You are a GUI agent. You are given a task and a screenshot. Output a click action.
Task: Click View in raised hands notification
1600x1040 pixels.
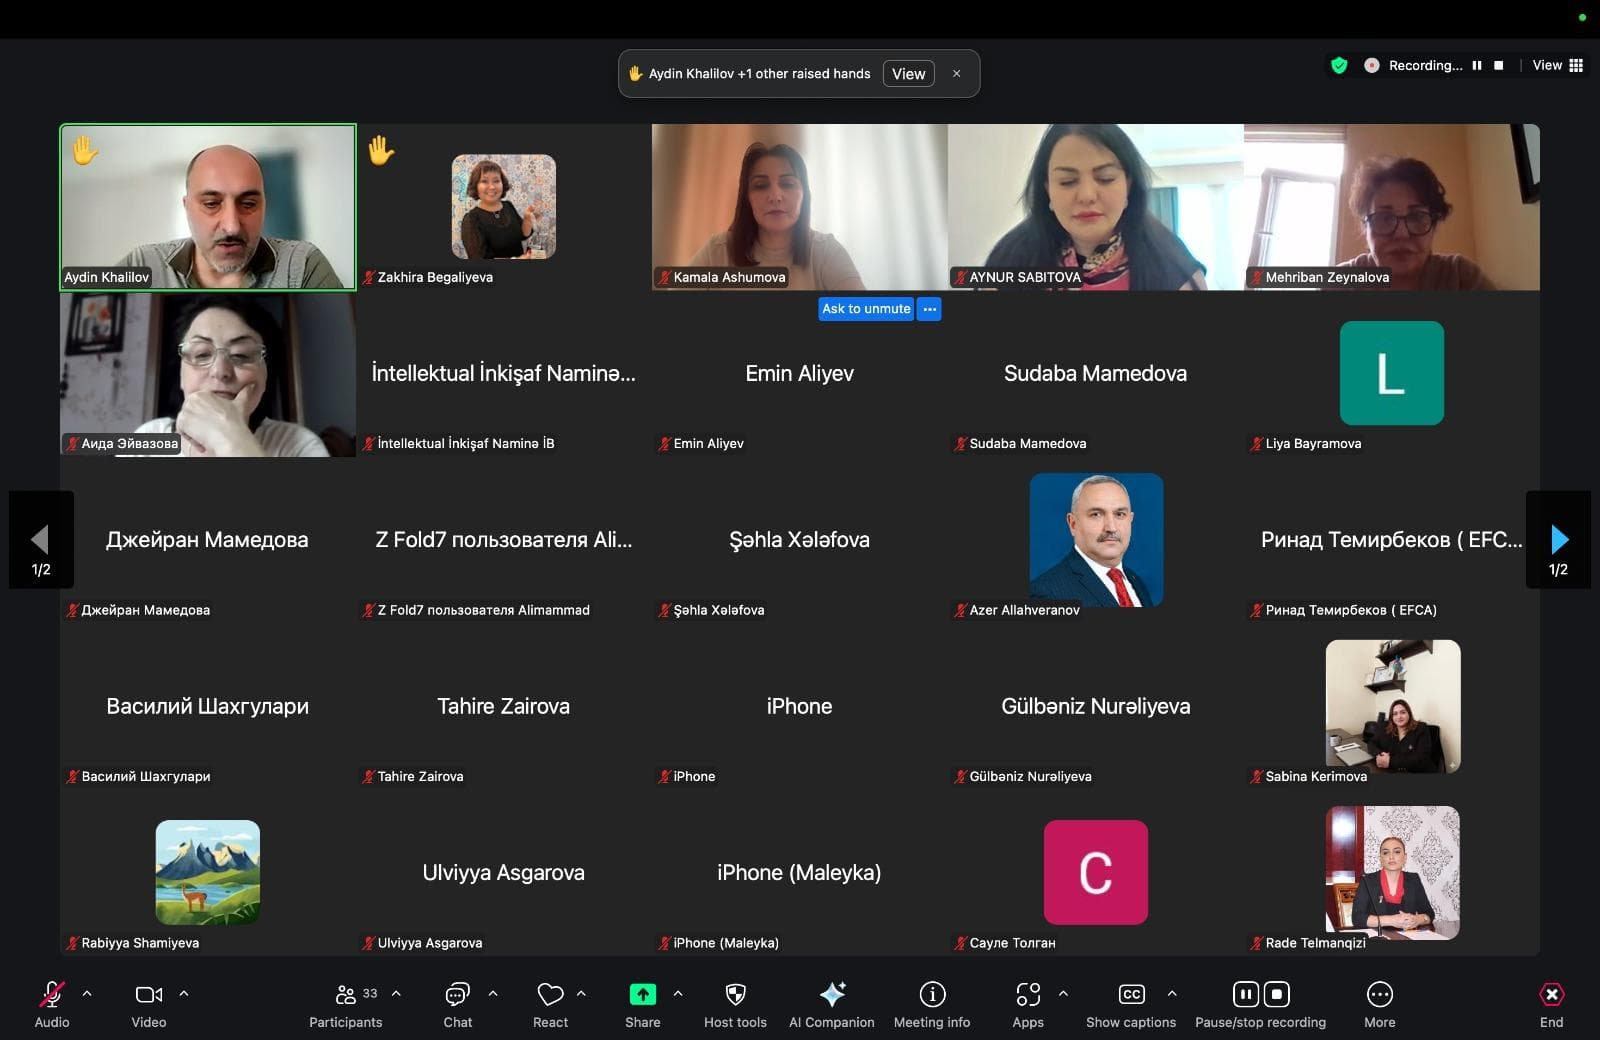click(908, 74)
